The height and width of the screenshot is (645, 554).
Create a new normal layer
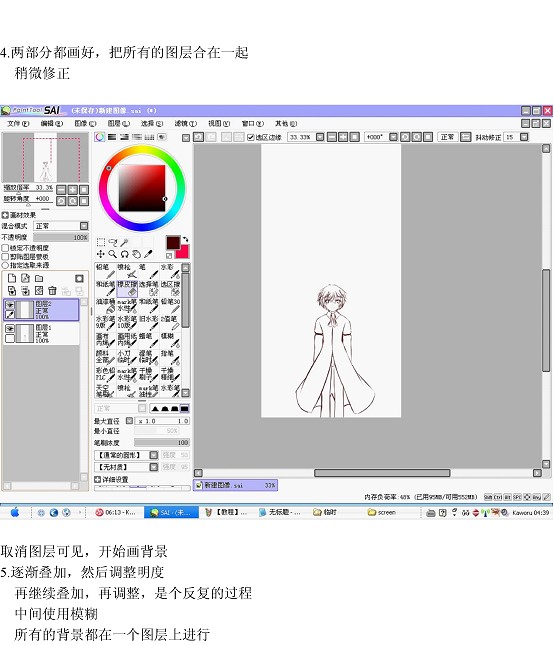click(12, 278)
